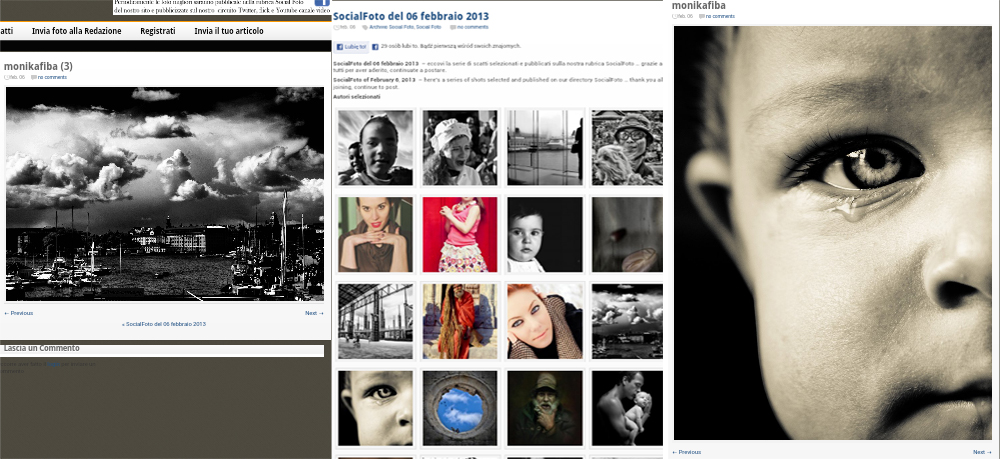Open the large black-and-white clouds harbor photo
Viewport: 1000px width, 459px height.
click(165, 194)
